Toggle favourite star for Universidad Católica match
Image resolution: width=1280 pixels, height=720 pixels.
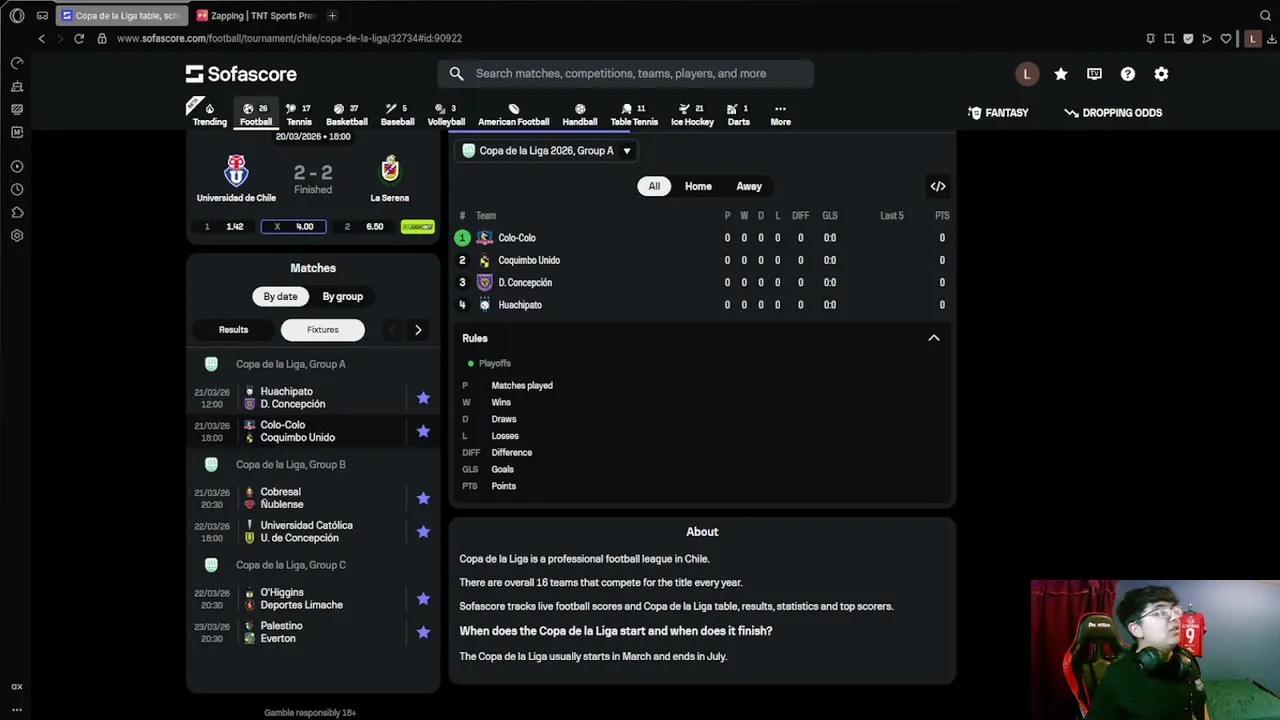(x=423, y=532)
